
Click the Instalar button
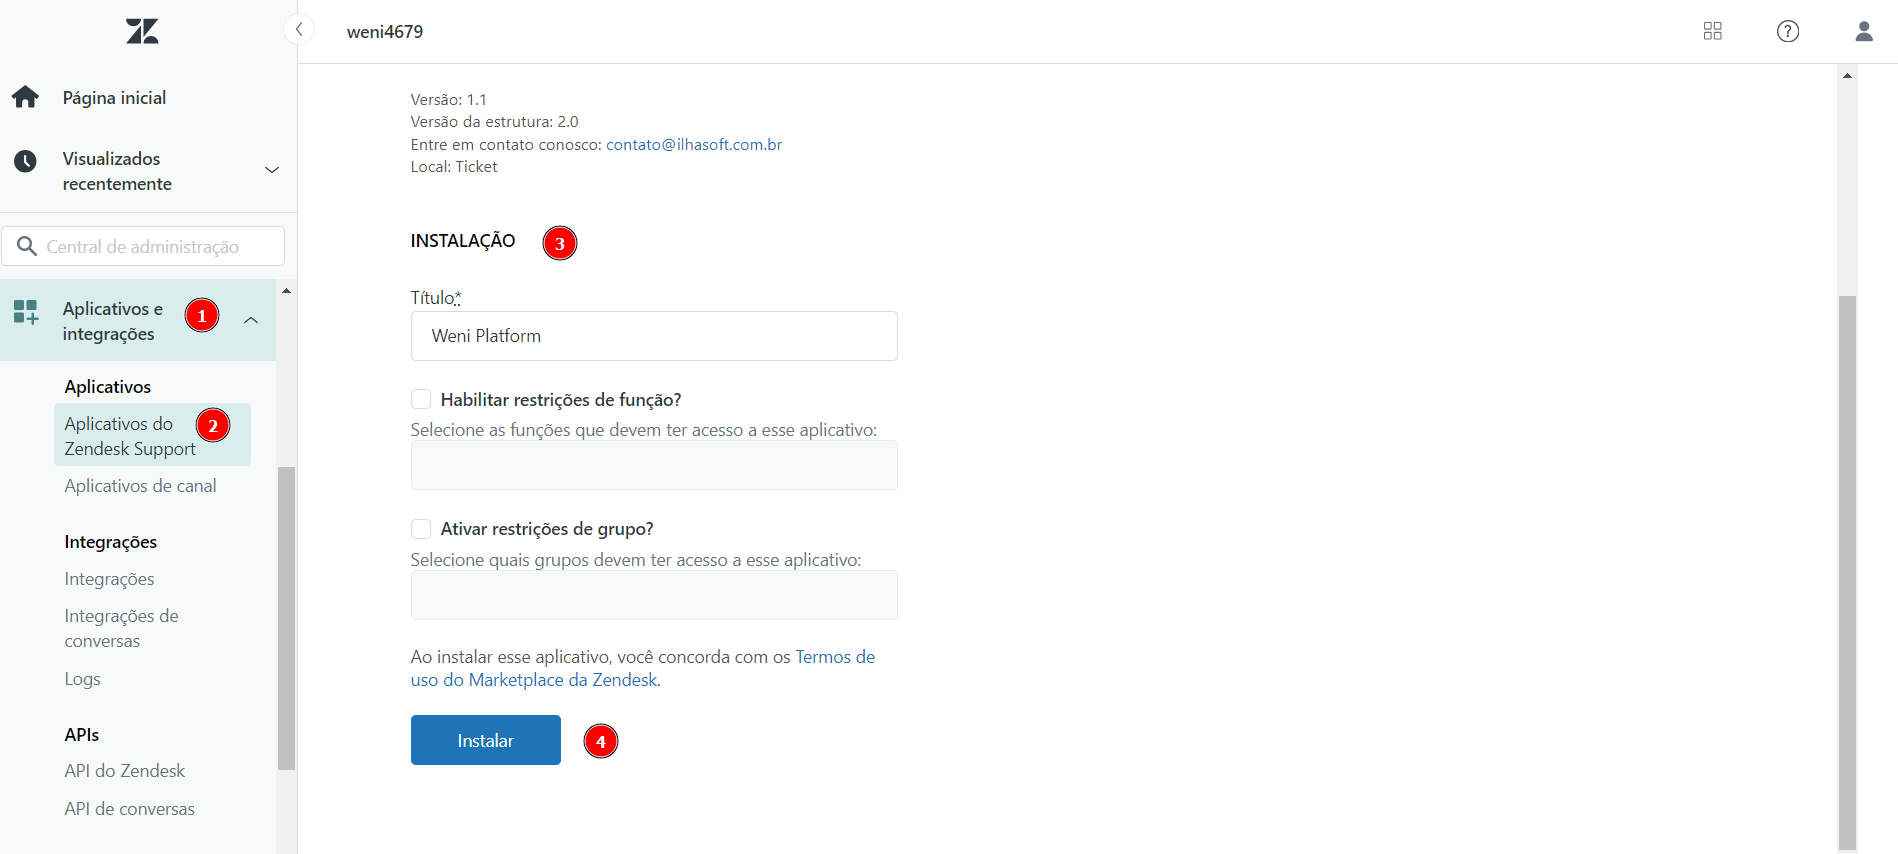click(485, 740)
